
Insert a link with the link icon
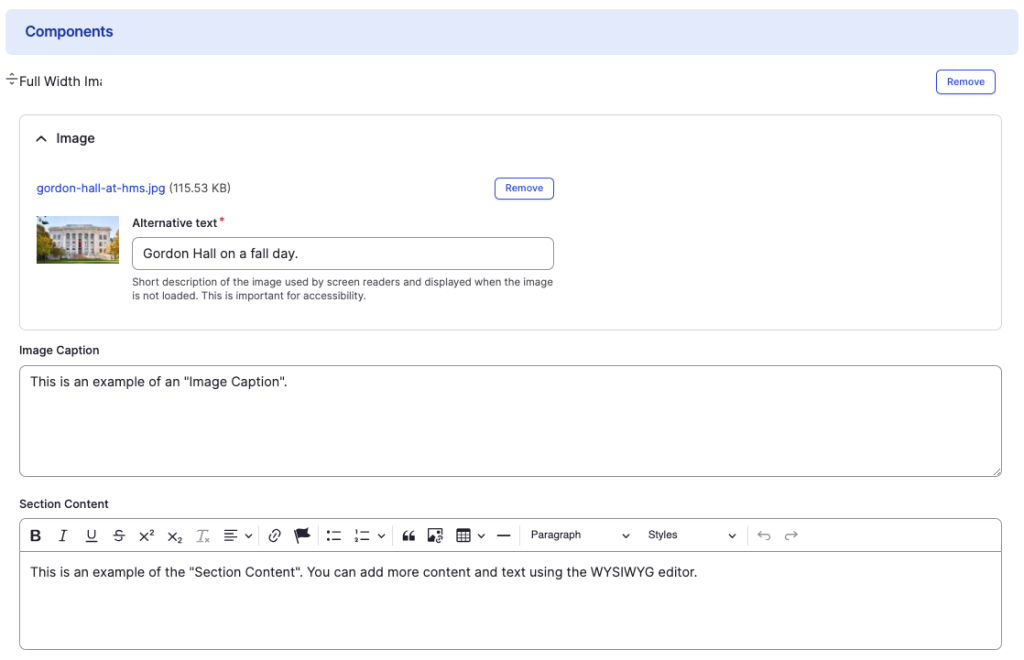click(x=274, y=536)
